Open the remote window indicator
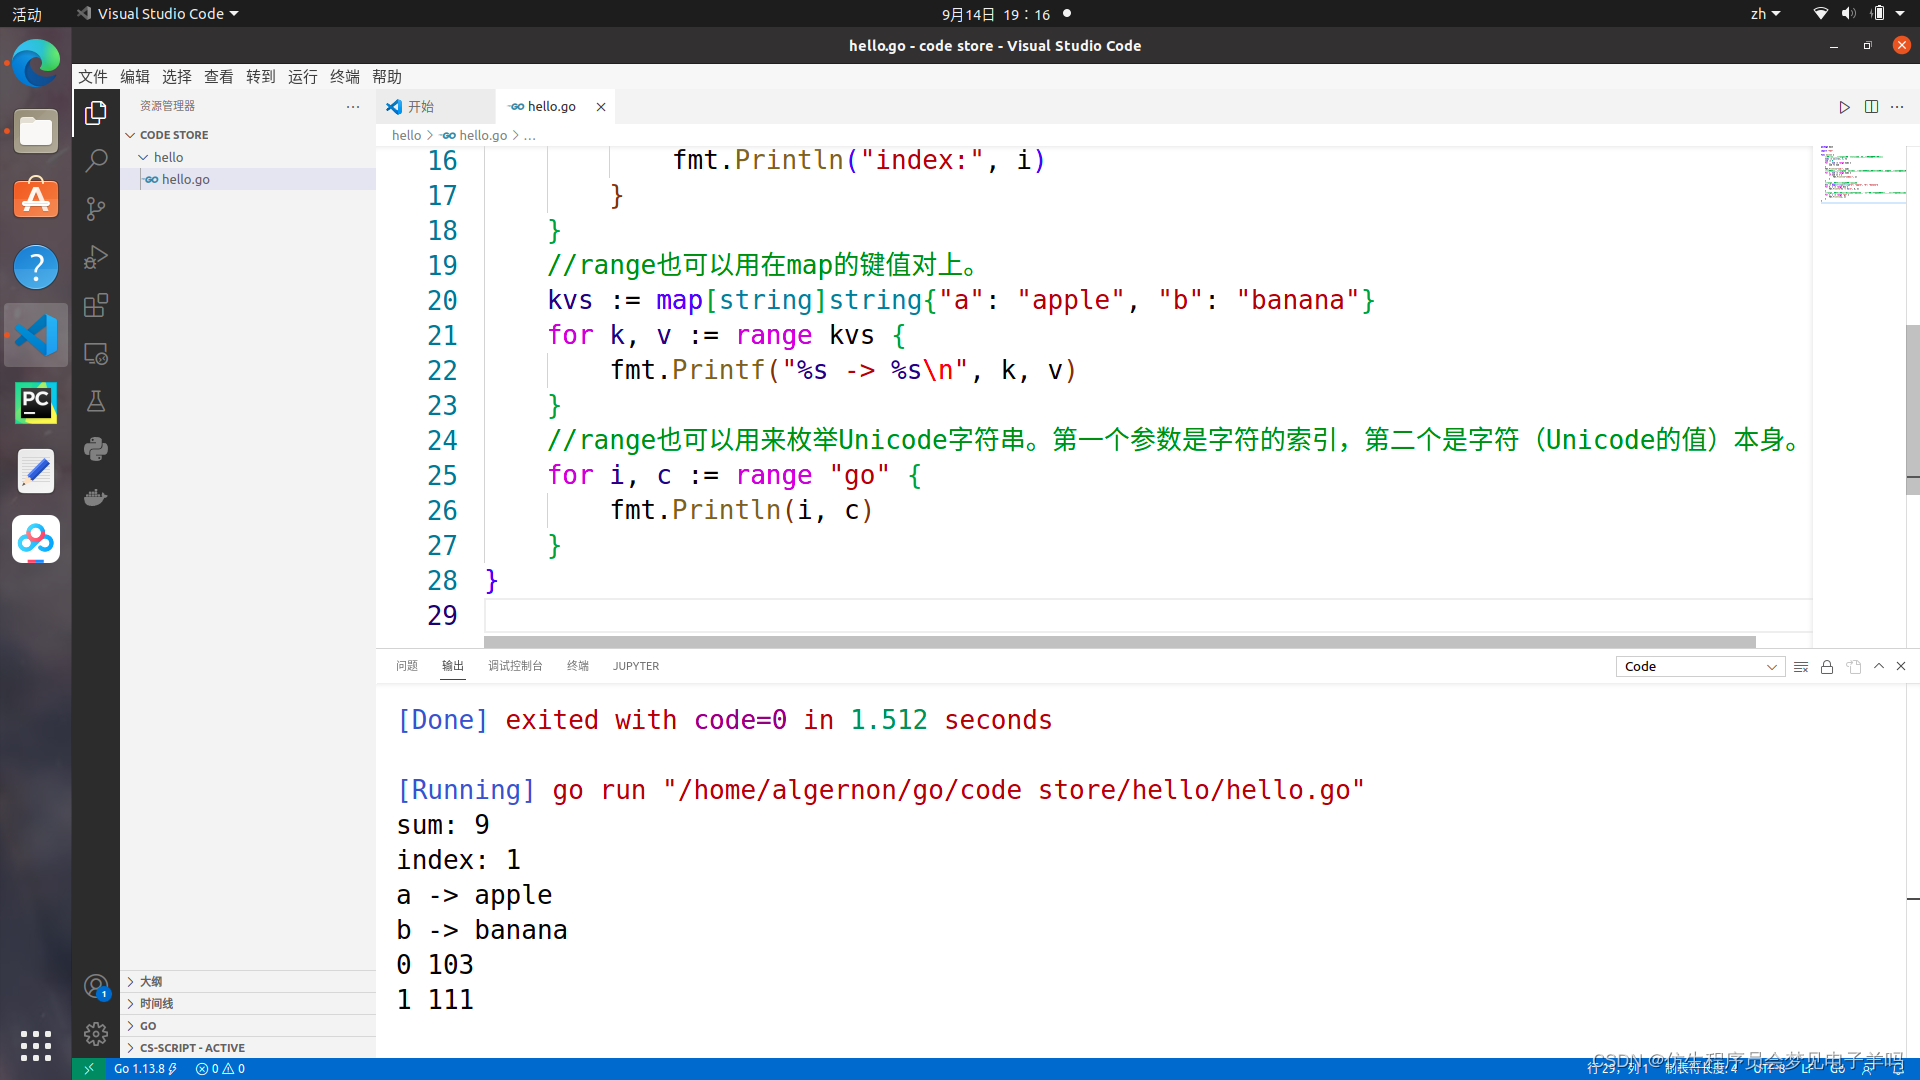The height and width of the screenshot is (1080, 1920). [x=89, y=1069]
